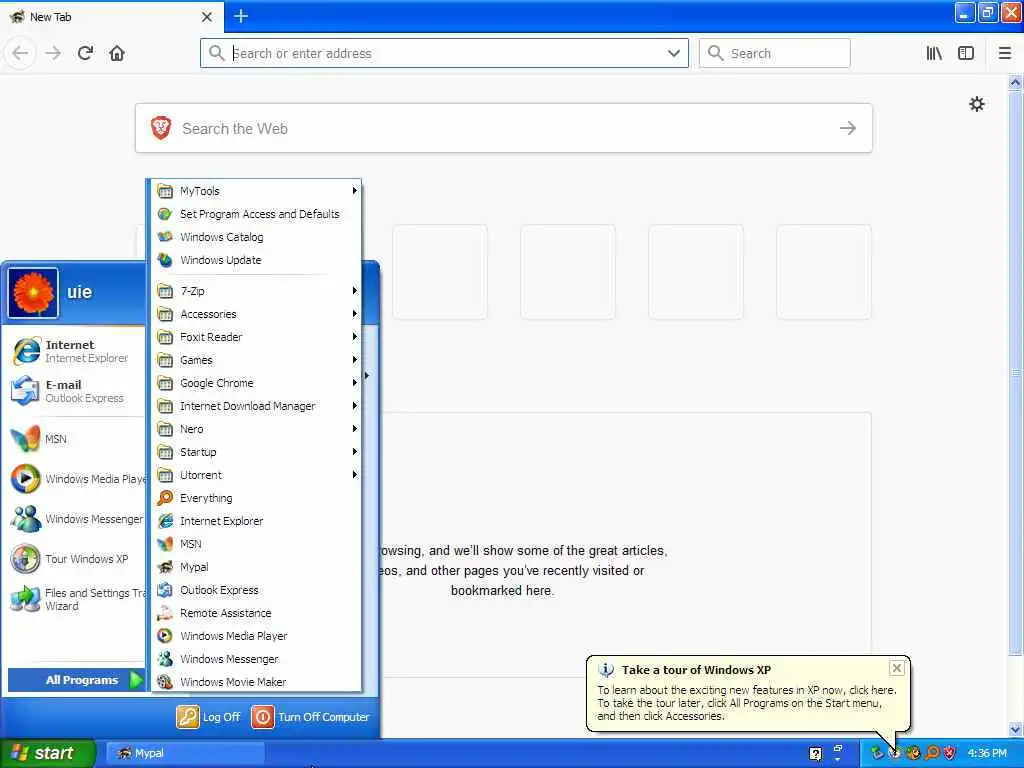Open MSN from start menu left pane
1024x768 pixels.
[76, 439]
